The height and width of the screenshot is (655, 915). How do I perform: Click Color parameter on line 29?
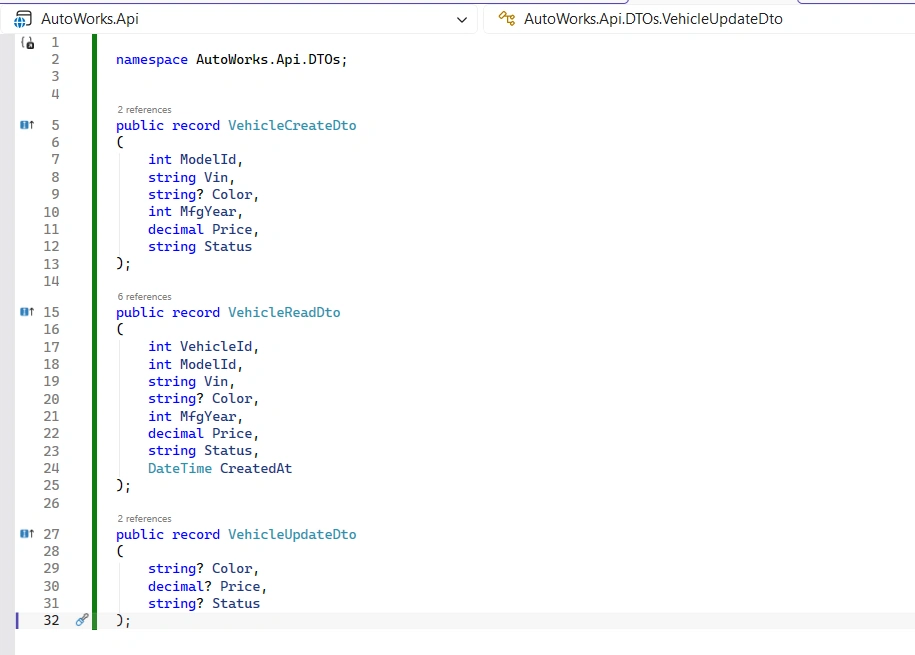[x=232, y=569]
